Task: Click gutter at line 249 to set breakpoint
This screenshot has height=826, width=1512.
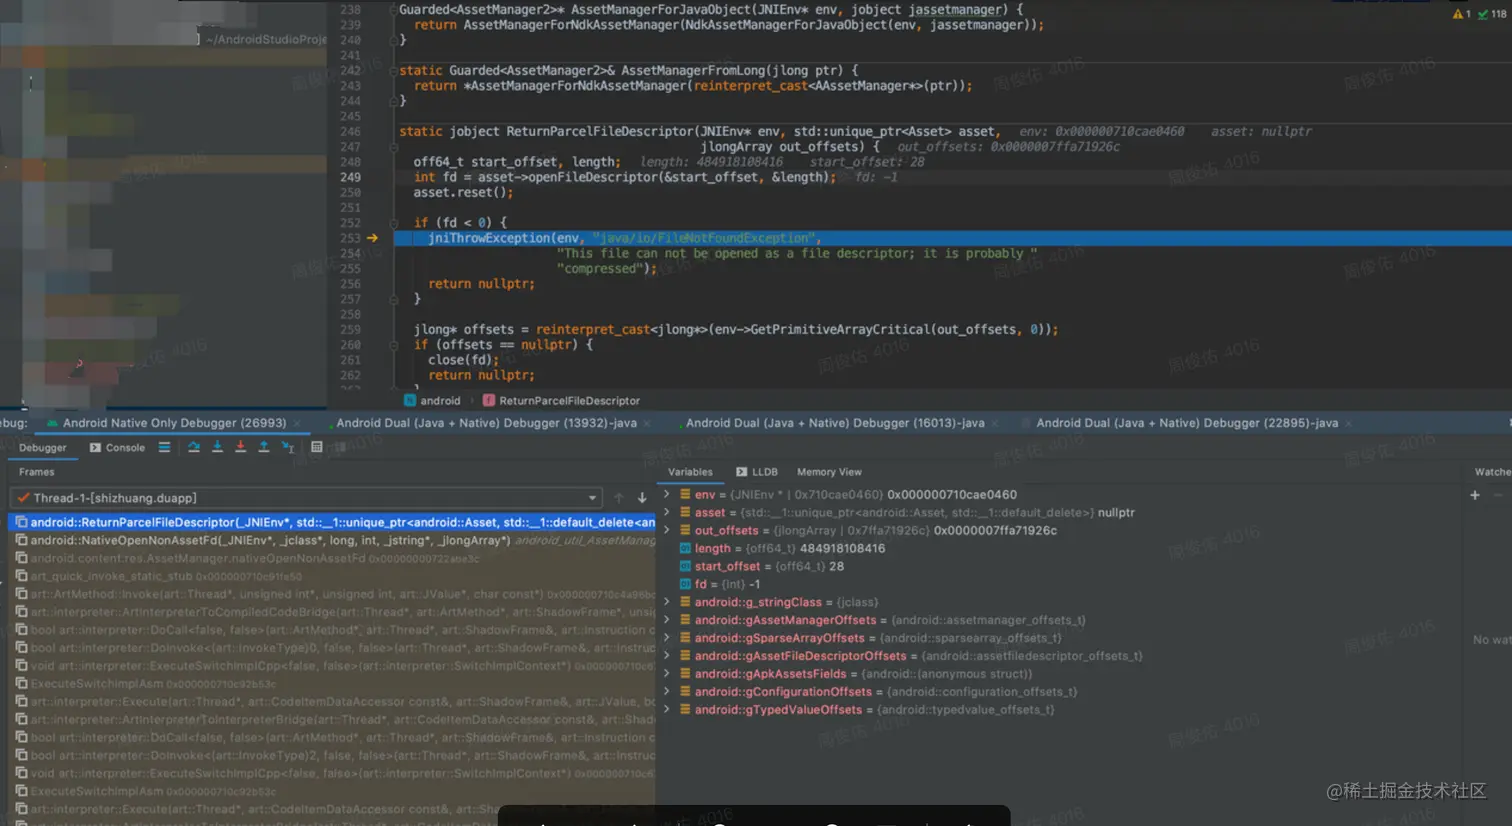Action: (373, 177)
